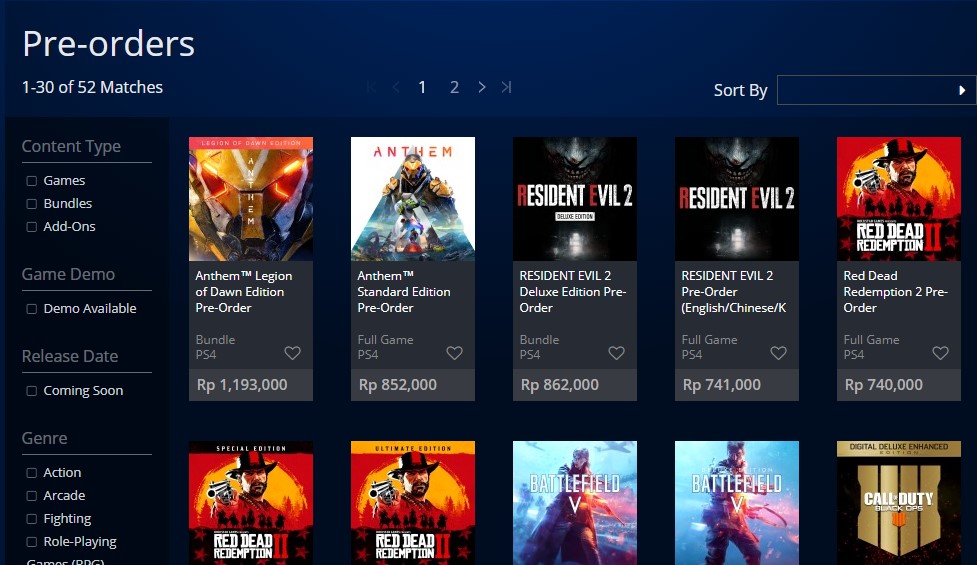
Task: Click Anthem Standard Edition Pre-Order title
Action: (404, 292)
